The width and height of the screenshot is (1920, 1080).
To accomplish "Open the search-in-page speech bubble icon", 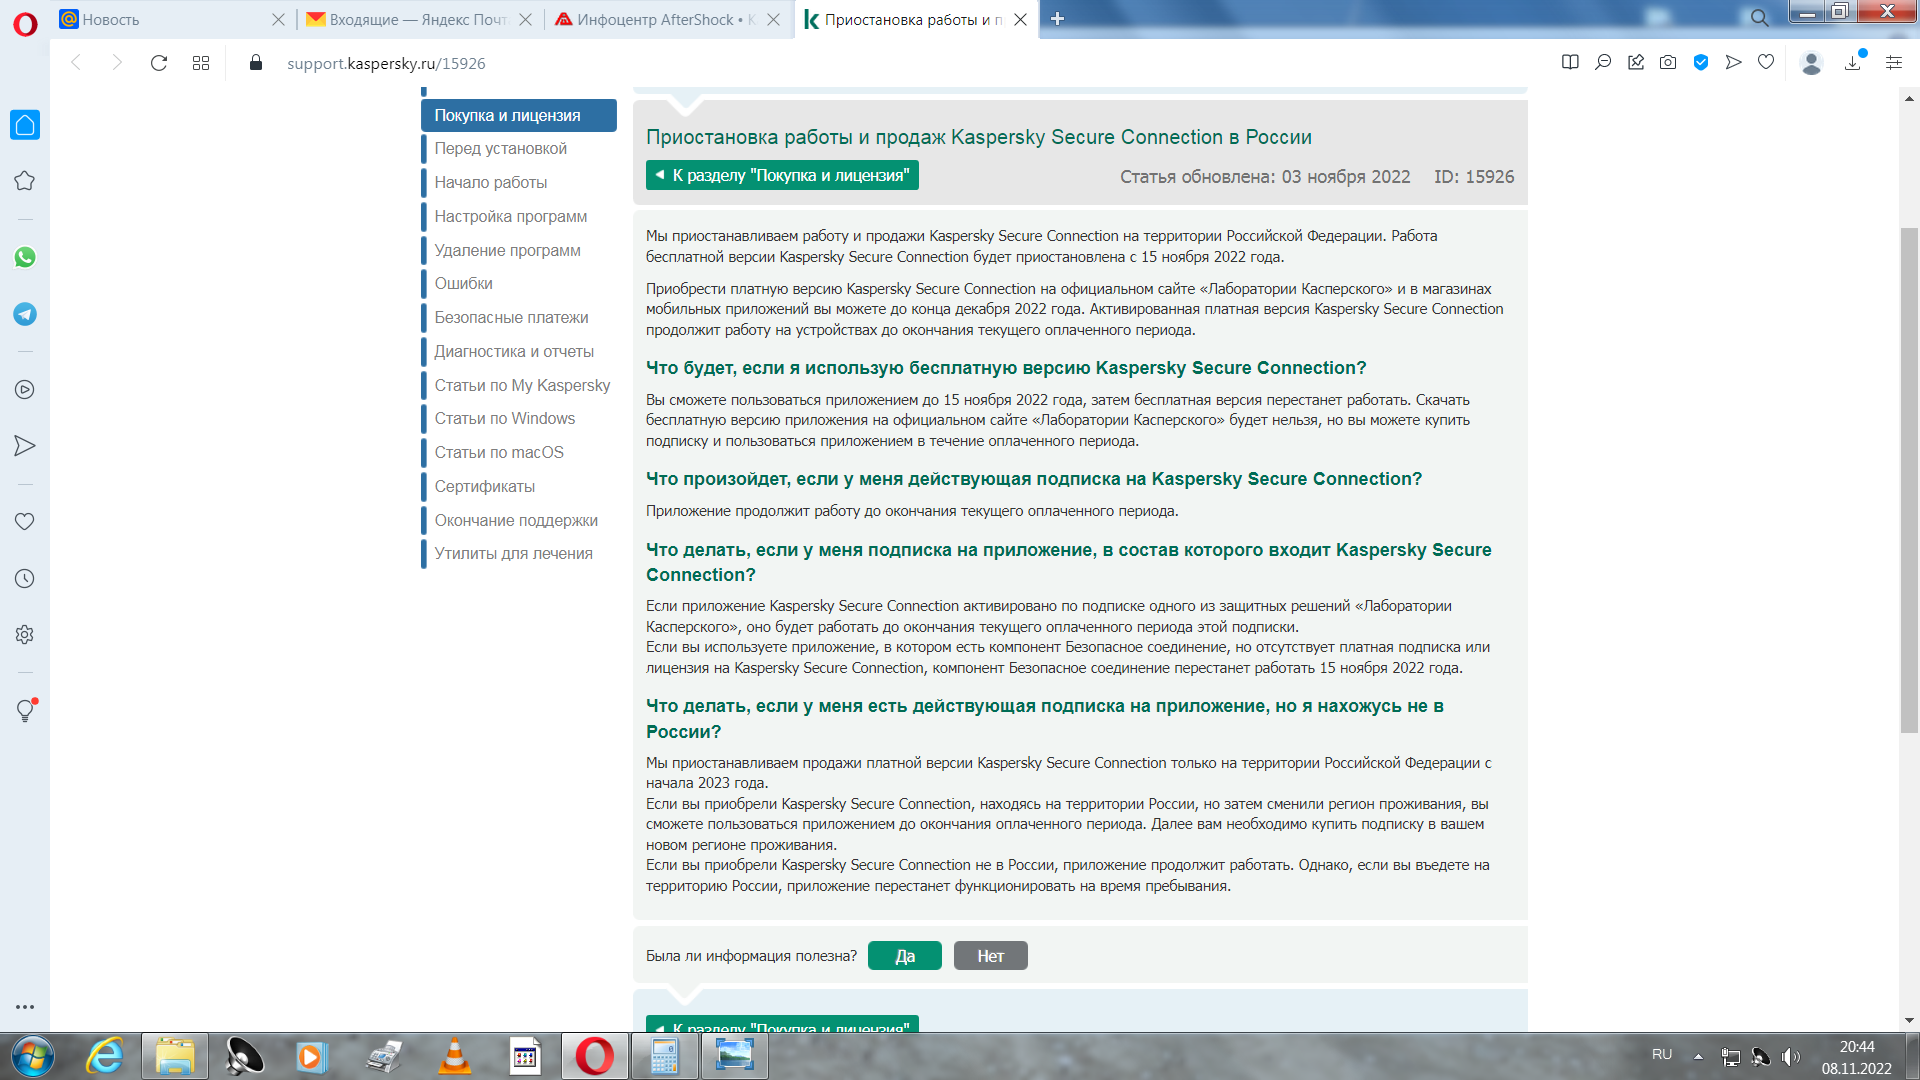I will 1603,62.
